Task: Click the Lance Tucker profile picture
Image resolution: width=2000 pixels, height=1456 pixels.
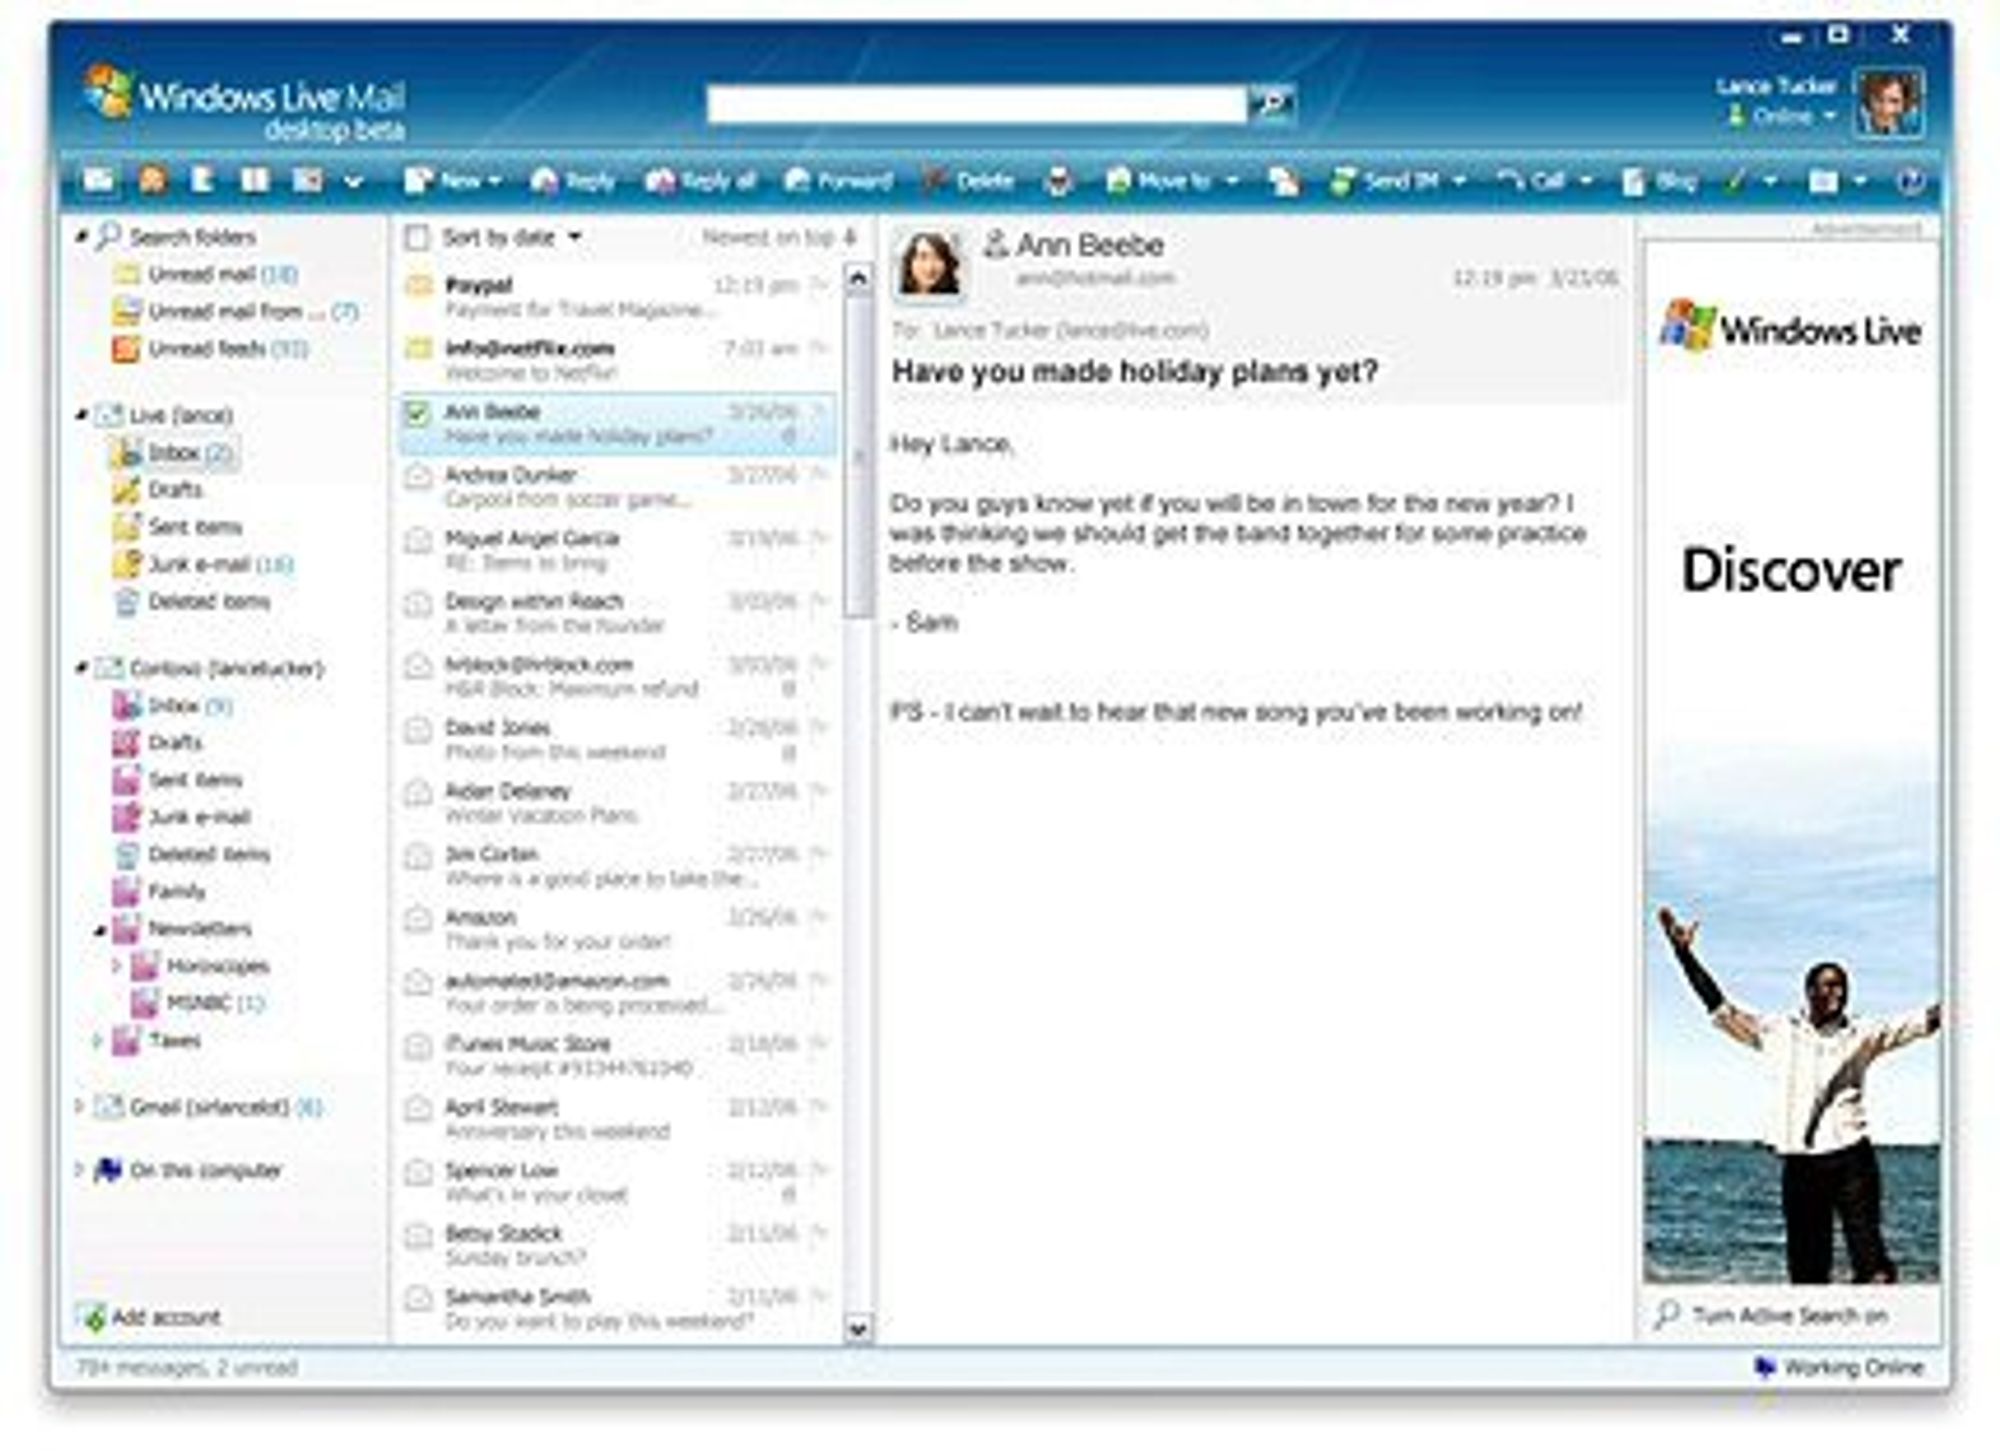Action: 1888,102
